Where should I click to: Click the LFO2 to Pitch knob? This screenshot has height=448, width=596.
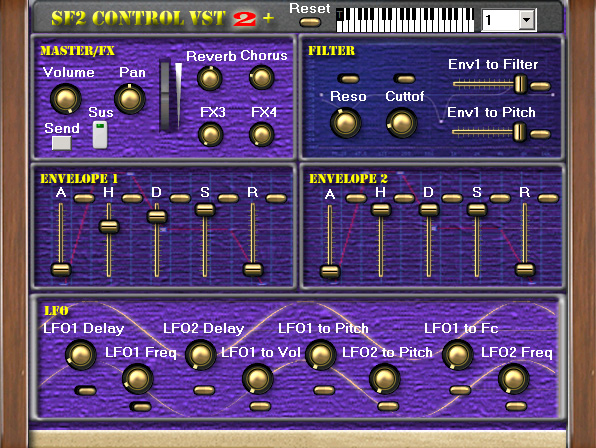[x=384, y=379]
